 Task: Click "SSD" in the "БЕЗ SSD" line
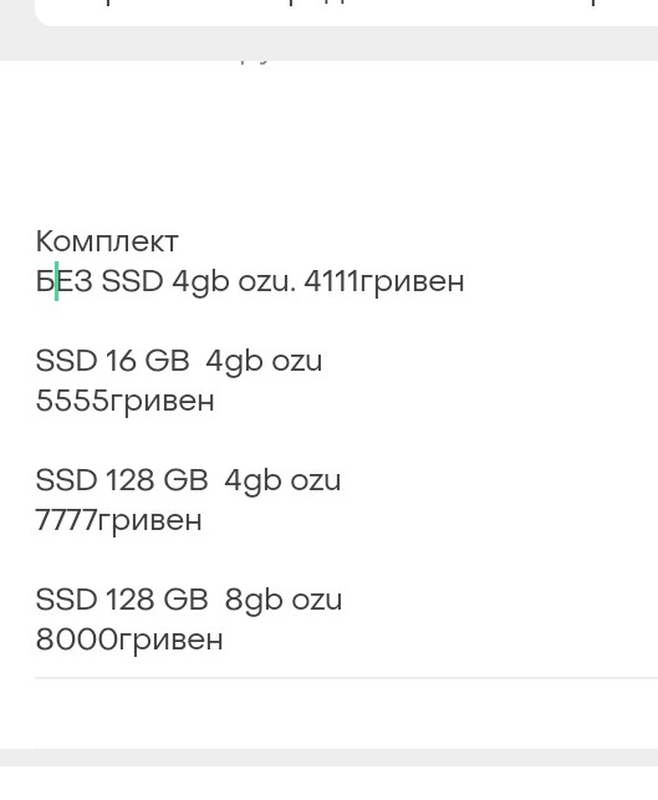point(132,281)
